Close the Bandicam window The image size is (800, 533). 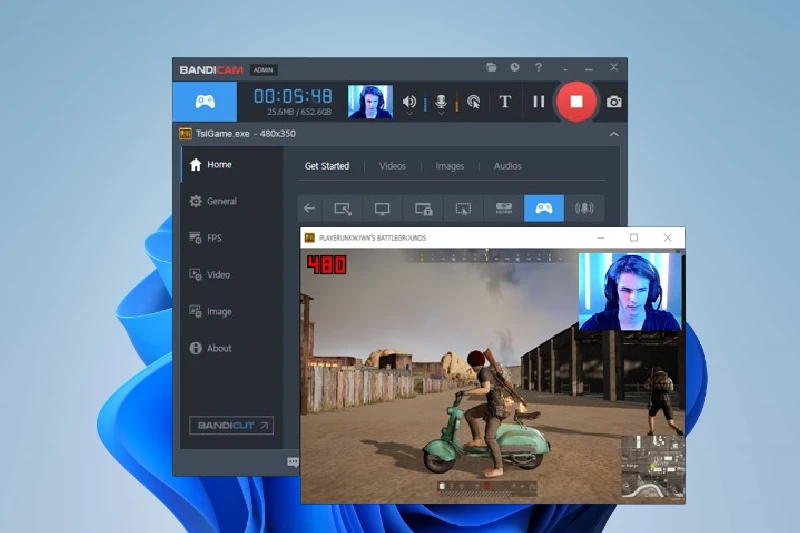coord(614,67)
